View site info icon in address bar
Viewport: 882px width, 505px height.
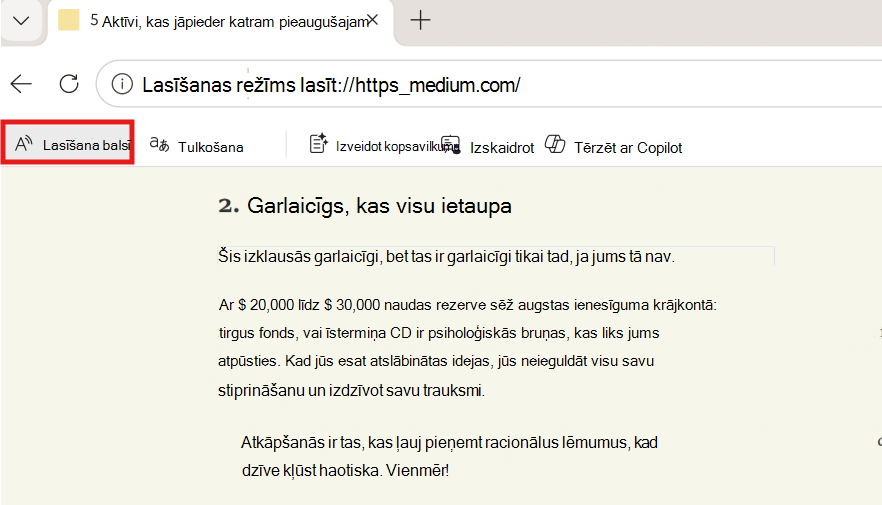122,84
